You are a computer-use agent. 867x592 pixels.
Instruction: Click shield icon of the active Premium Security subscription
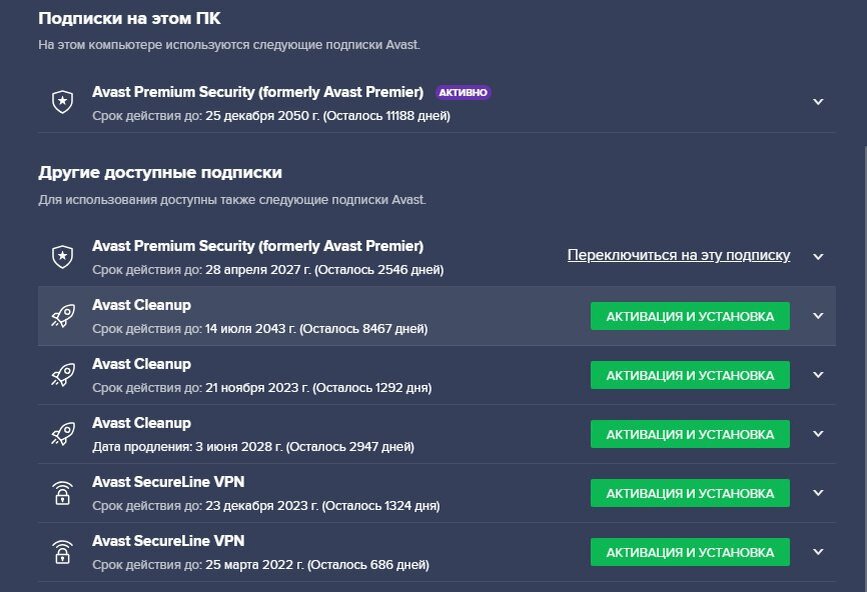[x=62, y=102]
